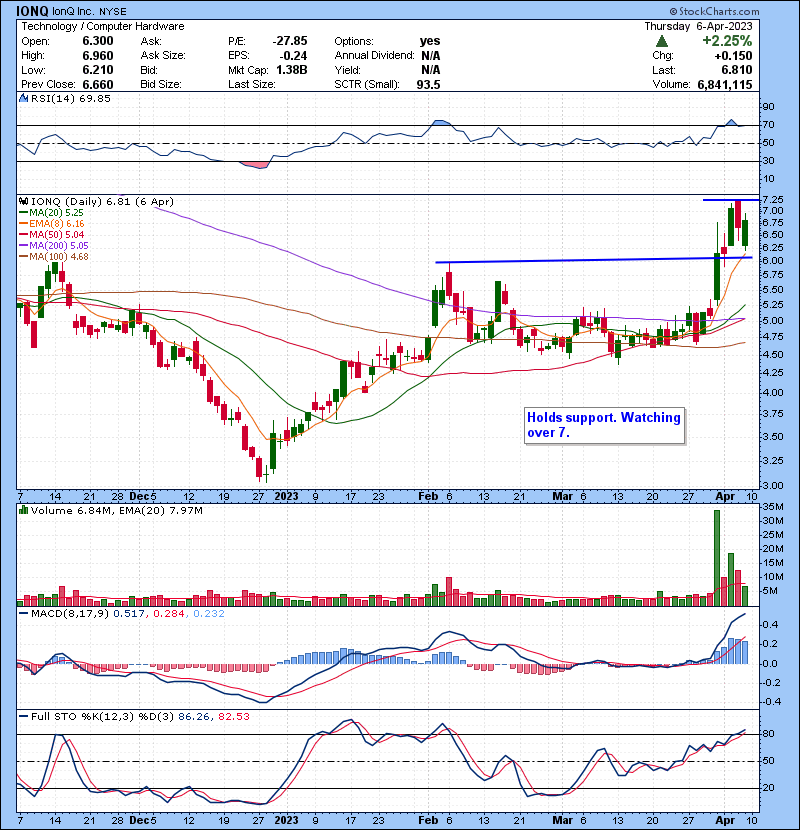Click the Ask Size label
The width and height of the screenshot is (800, 830).
coord(163,56)
